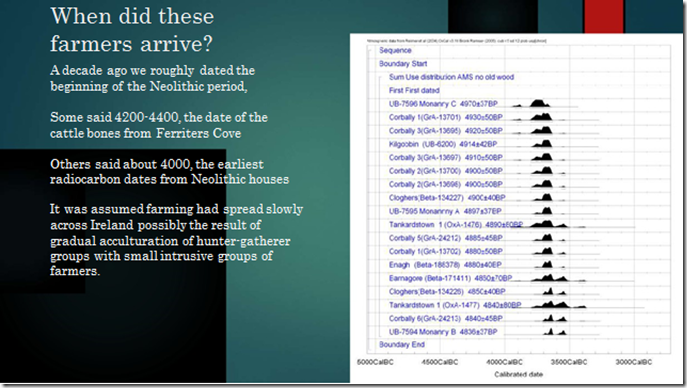Select 'Sum Use distribution AMS no old wood' entry
This screenshot has height=388, width=687.
tap(451, 77)
